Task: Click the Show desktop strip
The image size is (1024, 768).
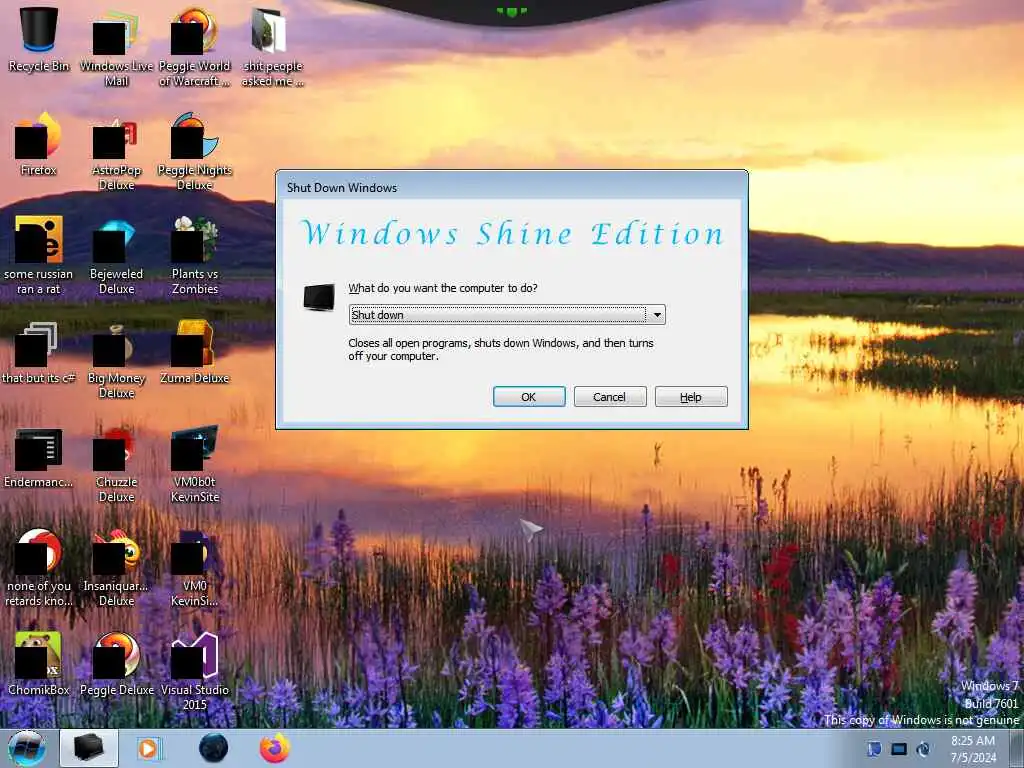Action: 1016,749
